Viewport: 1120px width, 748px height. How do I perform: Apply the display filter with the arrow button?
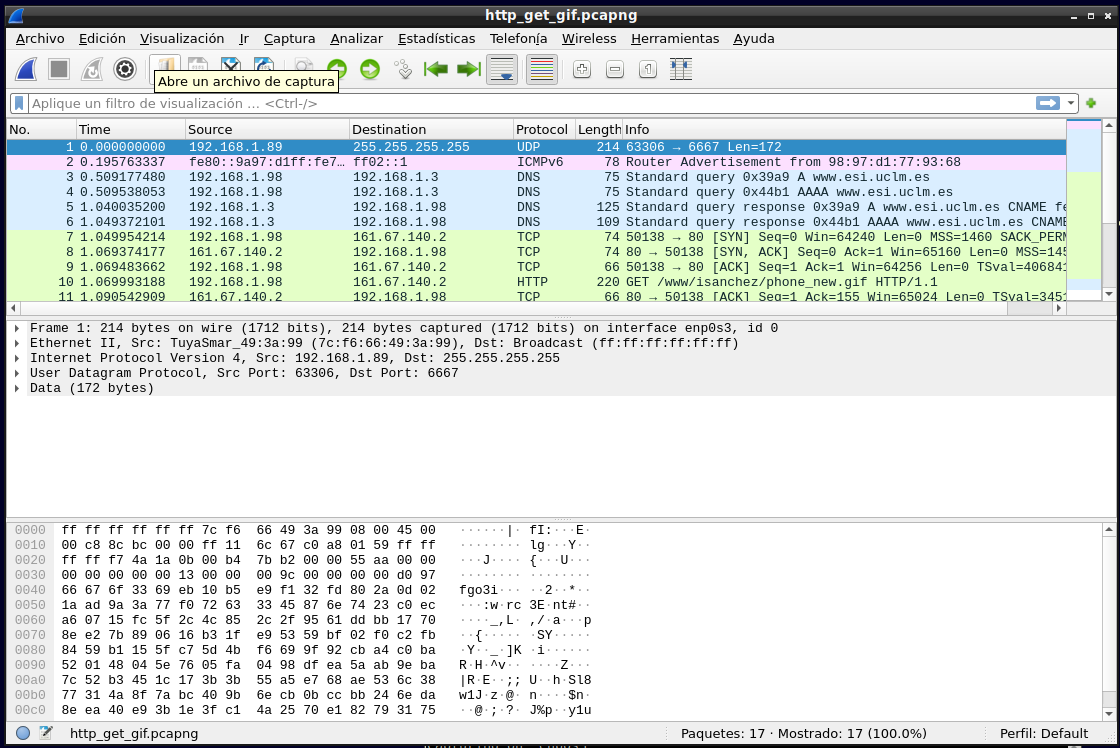click(1048, 104)
